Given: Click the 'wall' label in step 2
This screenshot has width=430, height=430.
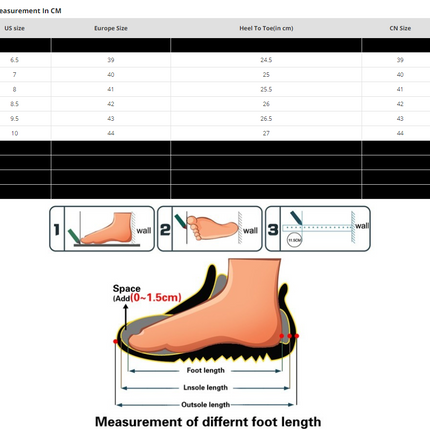Looking at the screenshot, I should click(x=250, y=231).
